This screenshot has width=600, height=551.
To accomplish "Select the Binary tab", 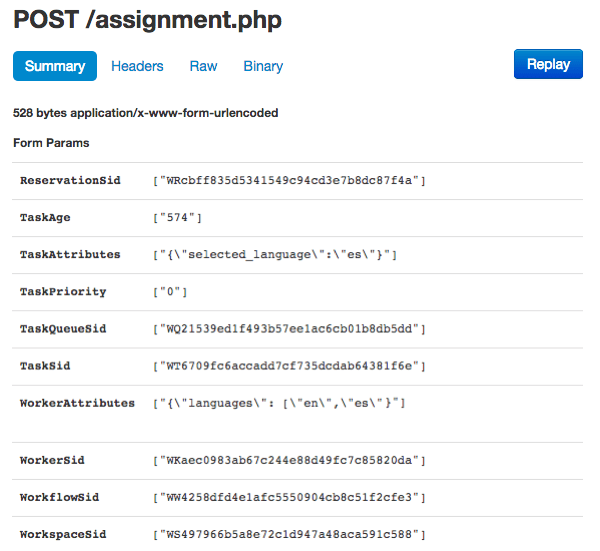I will click(263, 66).
